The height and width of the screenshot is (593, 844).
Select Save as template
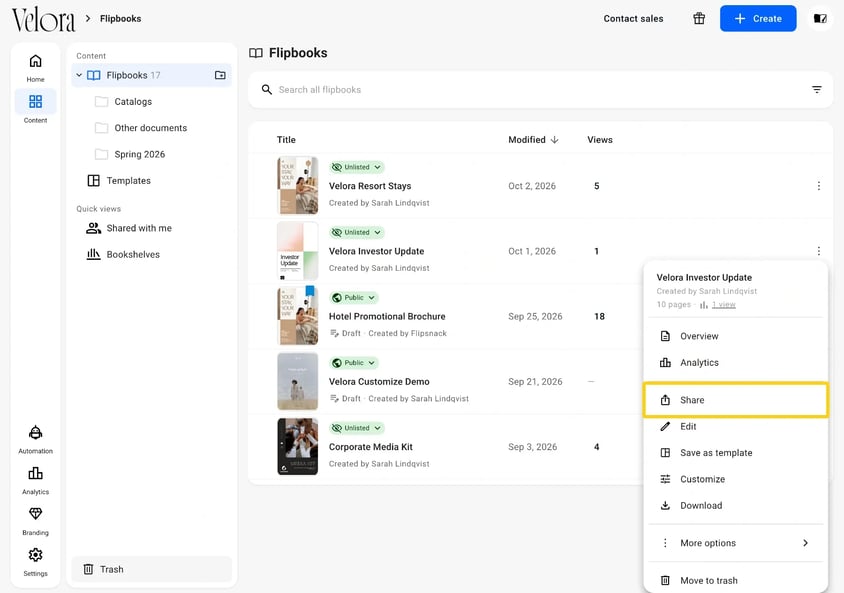[735, 453]
